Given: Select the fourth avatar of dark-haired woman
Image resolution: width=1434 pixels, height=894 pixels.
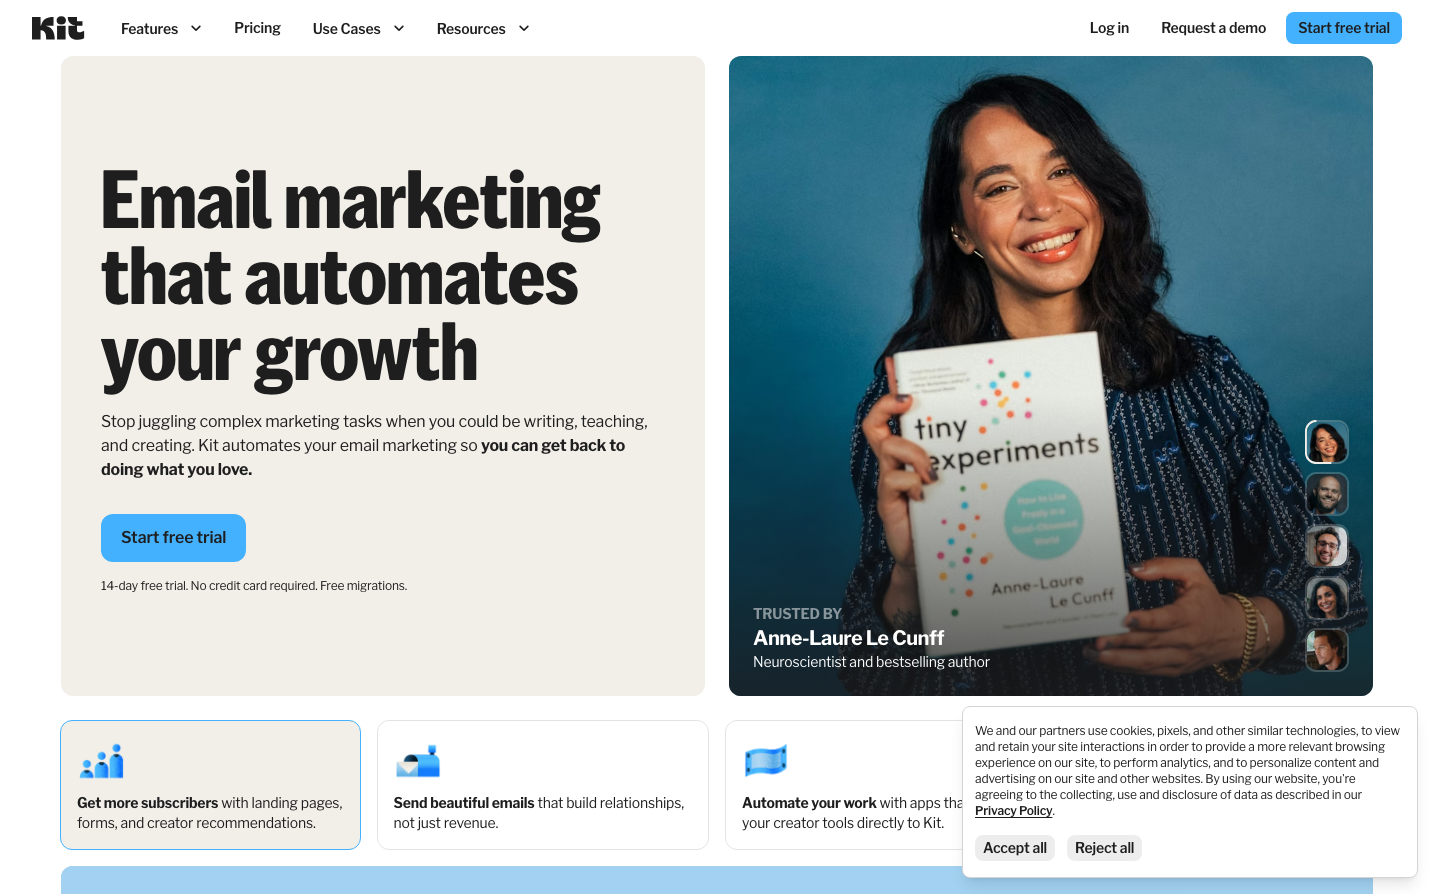Looking at the screenshot, I should (x=1327, y=598).
